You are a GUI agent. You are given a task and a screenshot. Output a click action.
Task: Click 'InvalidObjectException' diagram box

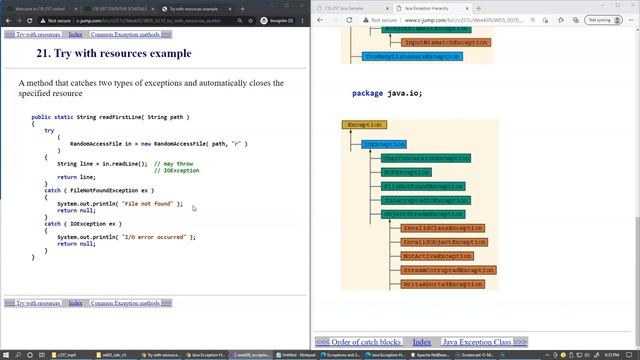444,242
